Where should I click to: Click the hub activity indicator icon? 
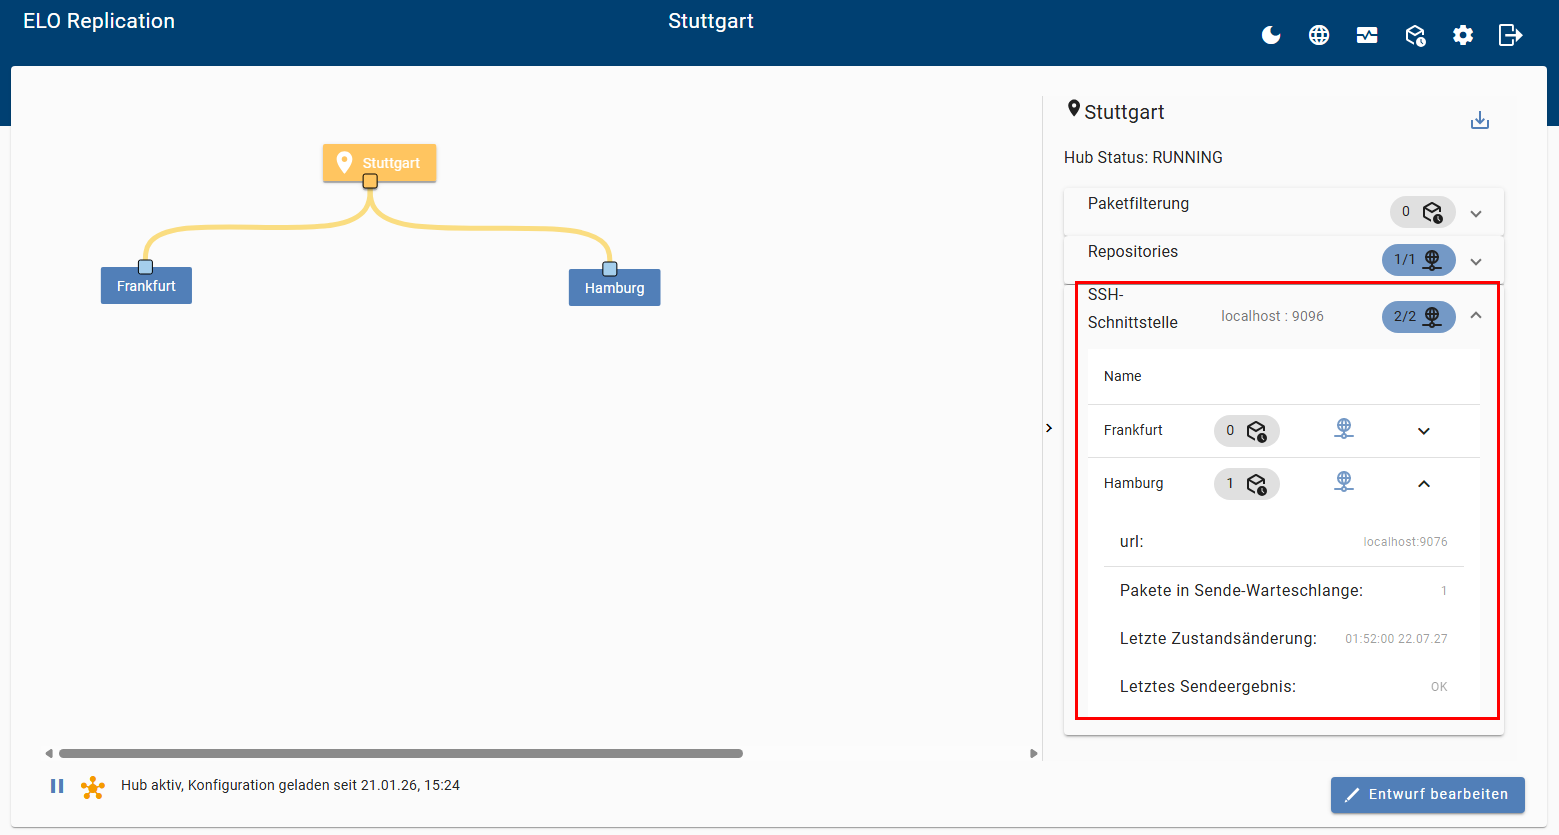[93, 786]
